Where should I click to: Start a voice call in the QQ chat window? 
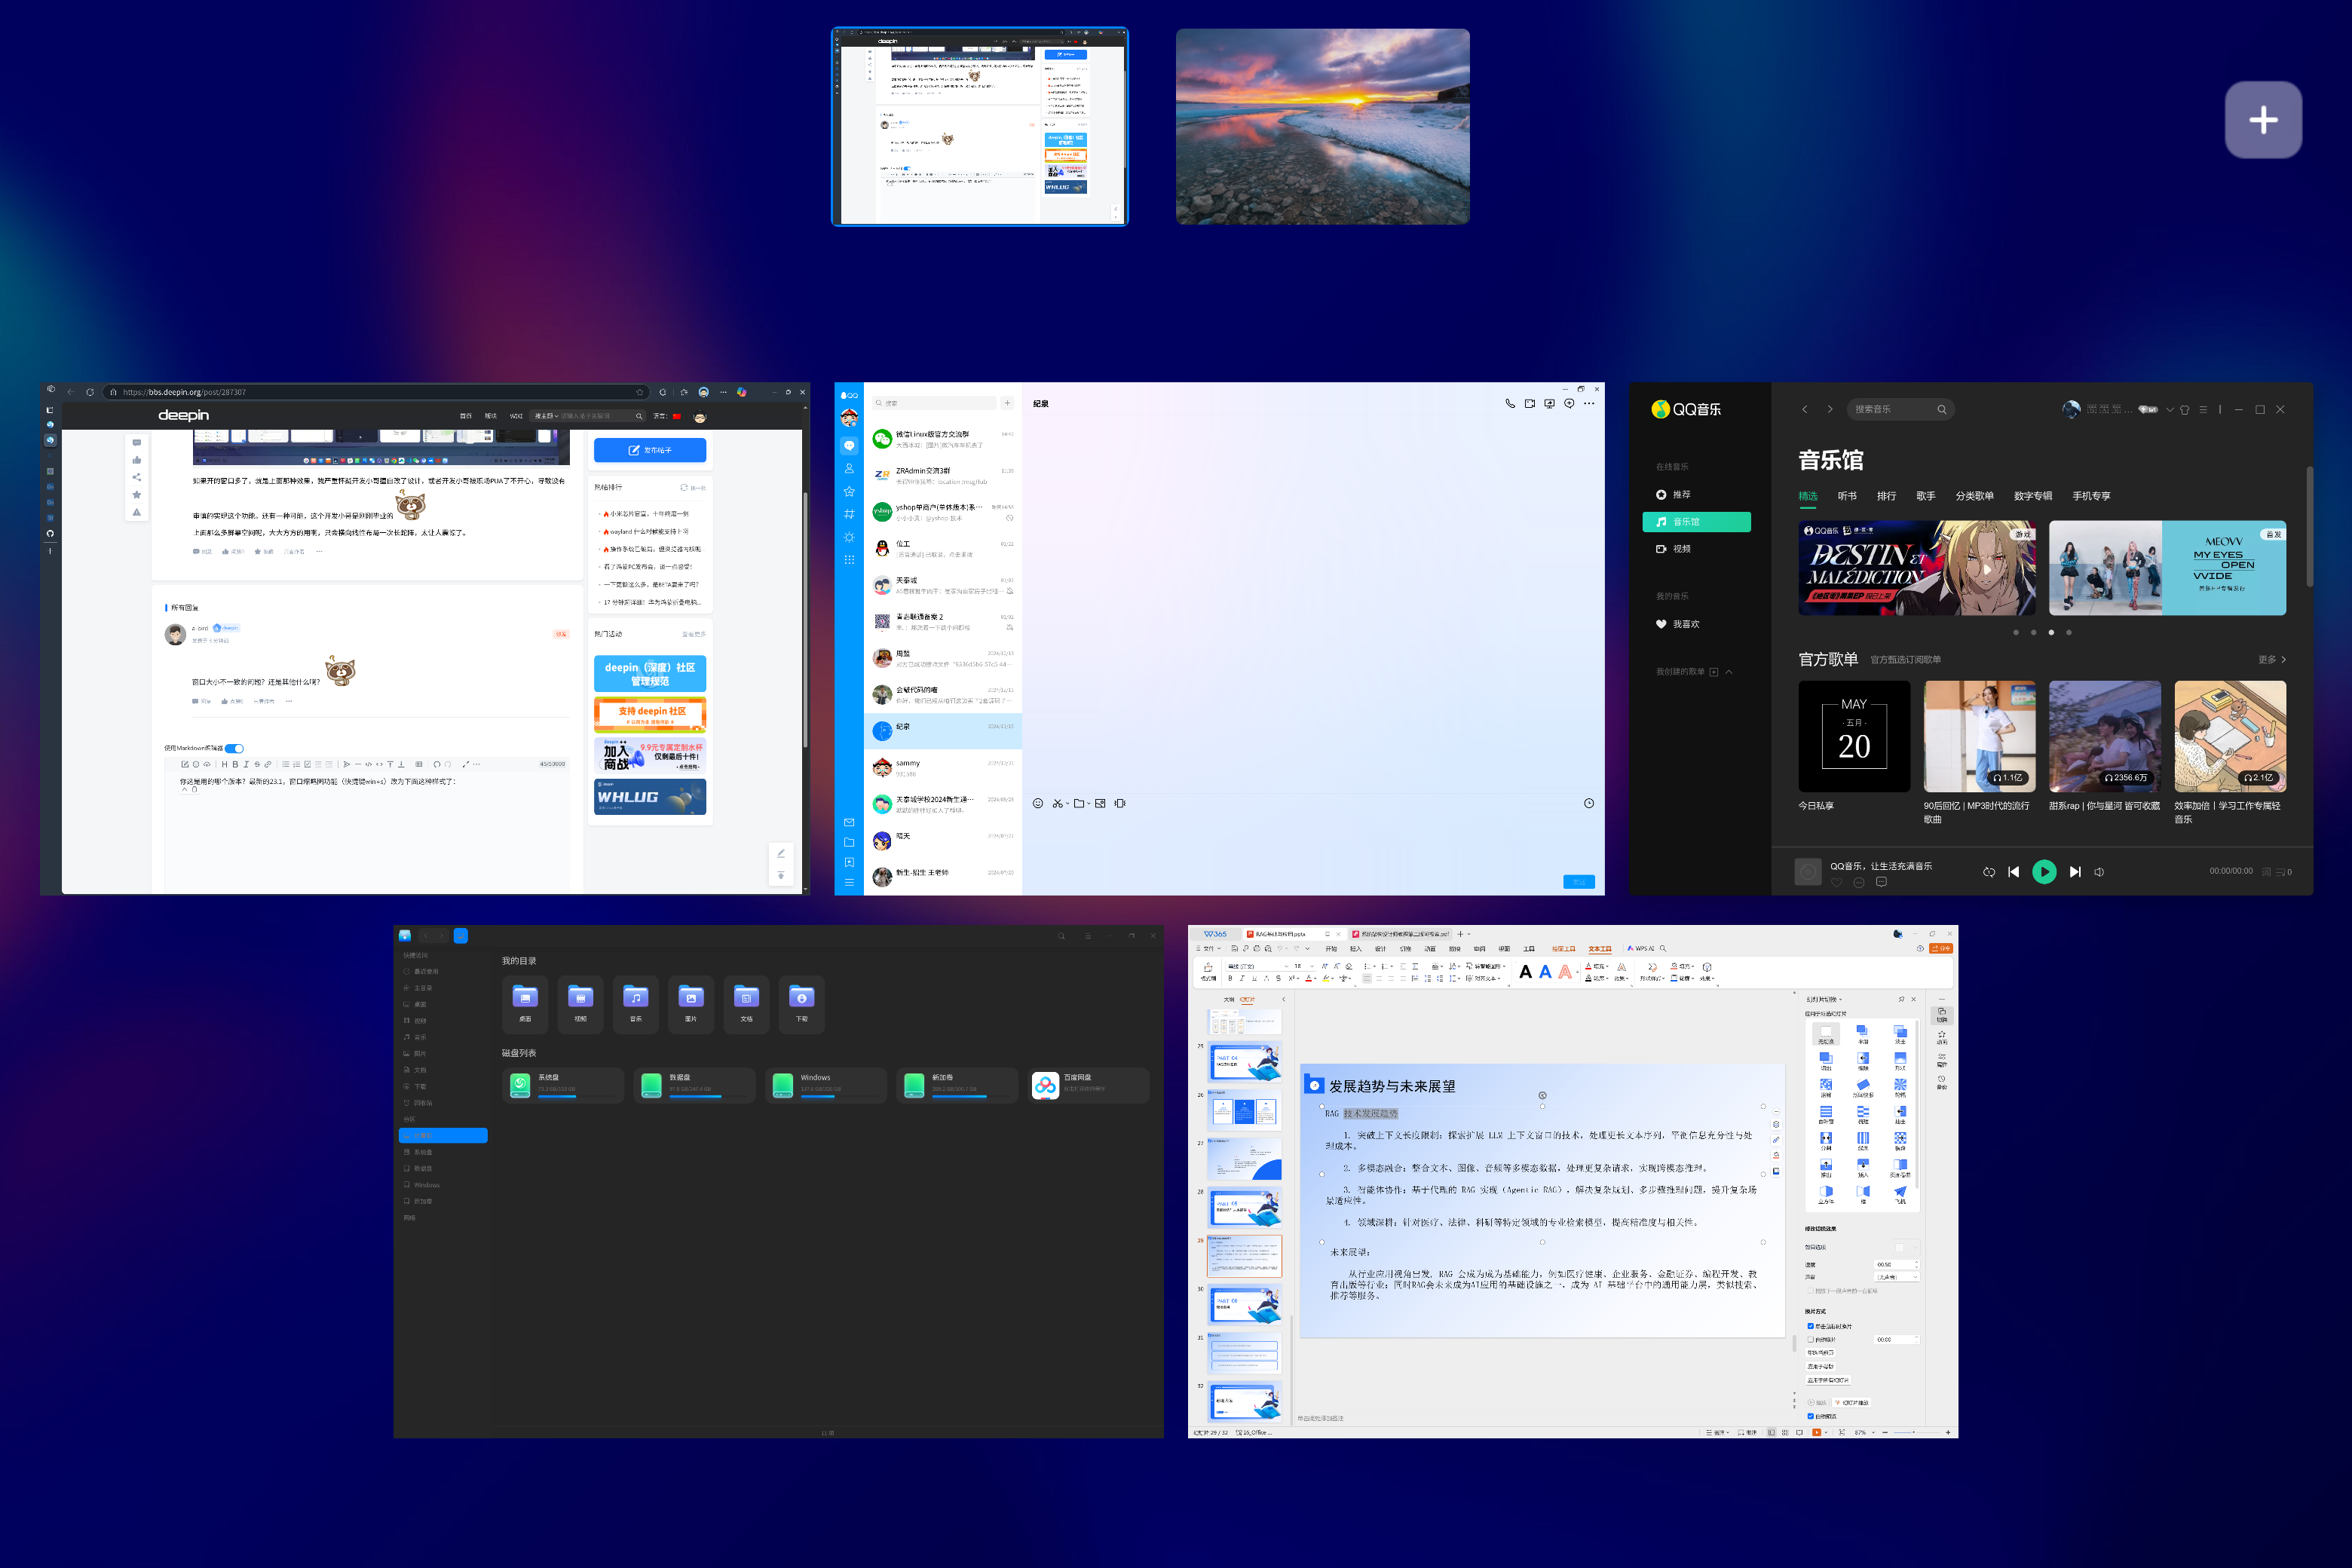pos(1509,404)
